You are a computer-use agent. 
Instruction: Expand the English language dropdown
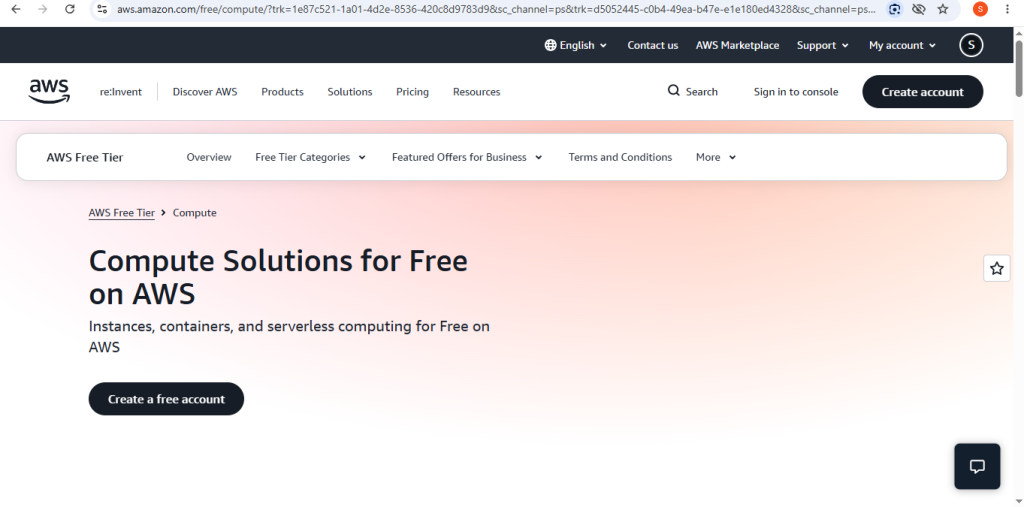tap(576, 45)
